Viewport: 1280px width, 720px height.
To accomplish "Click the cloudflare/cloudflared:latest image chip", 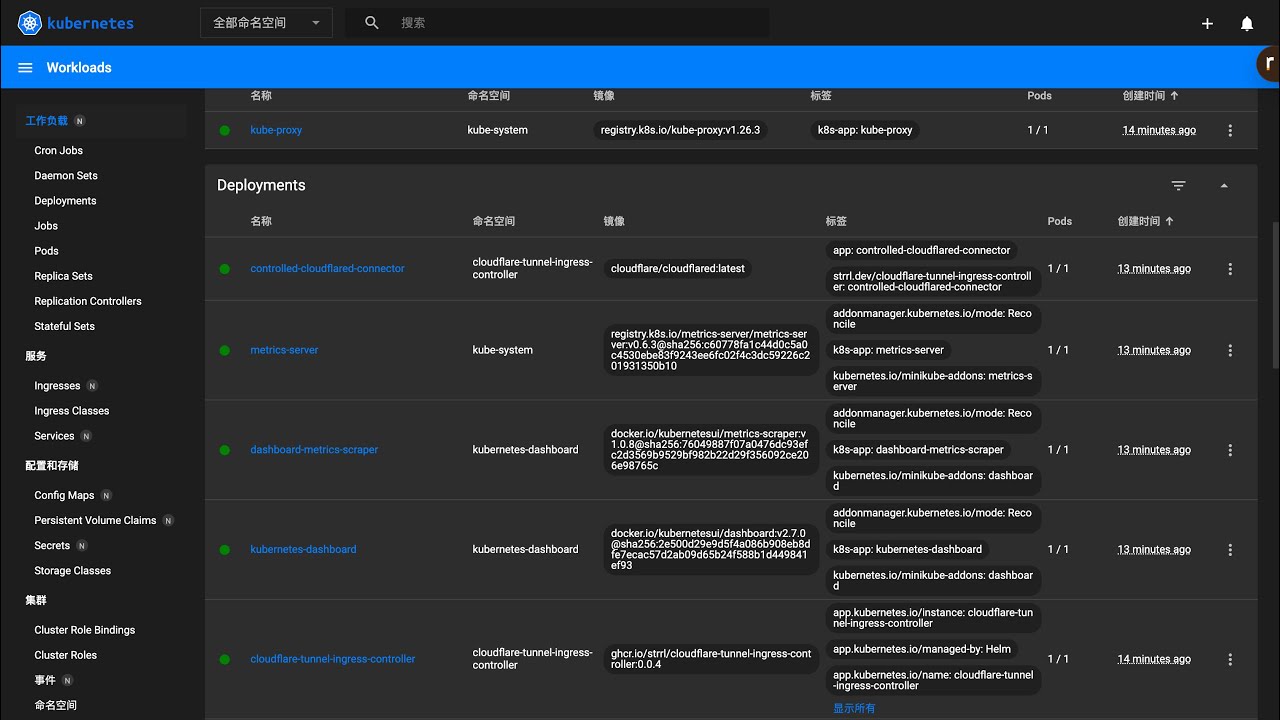I will point(678,269).
